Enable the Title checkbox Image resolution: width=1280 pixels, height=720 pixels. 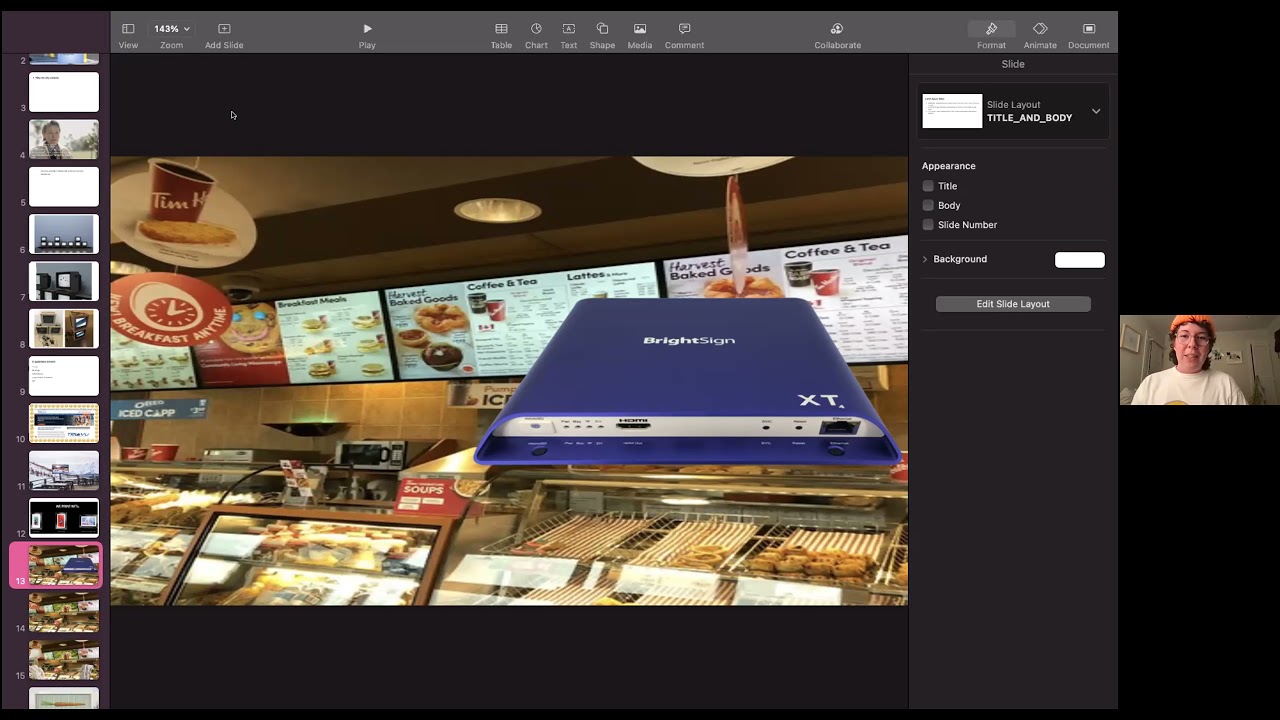928,186
